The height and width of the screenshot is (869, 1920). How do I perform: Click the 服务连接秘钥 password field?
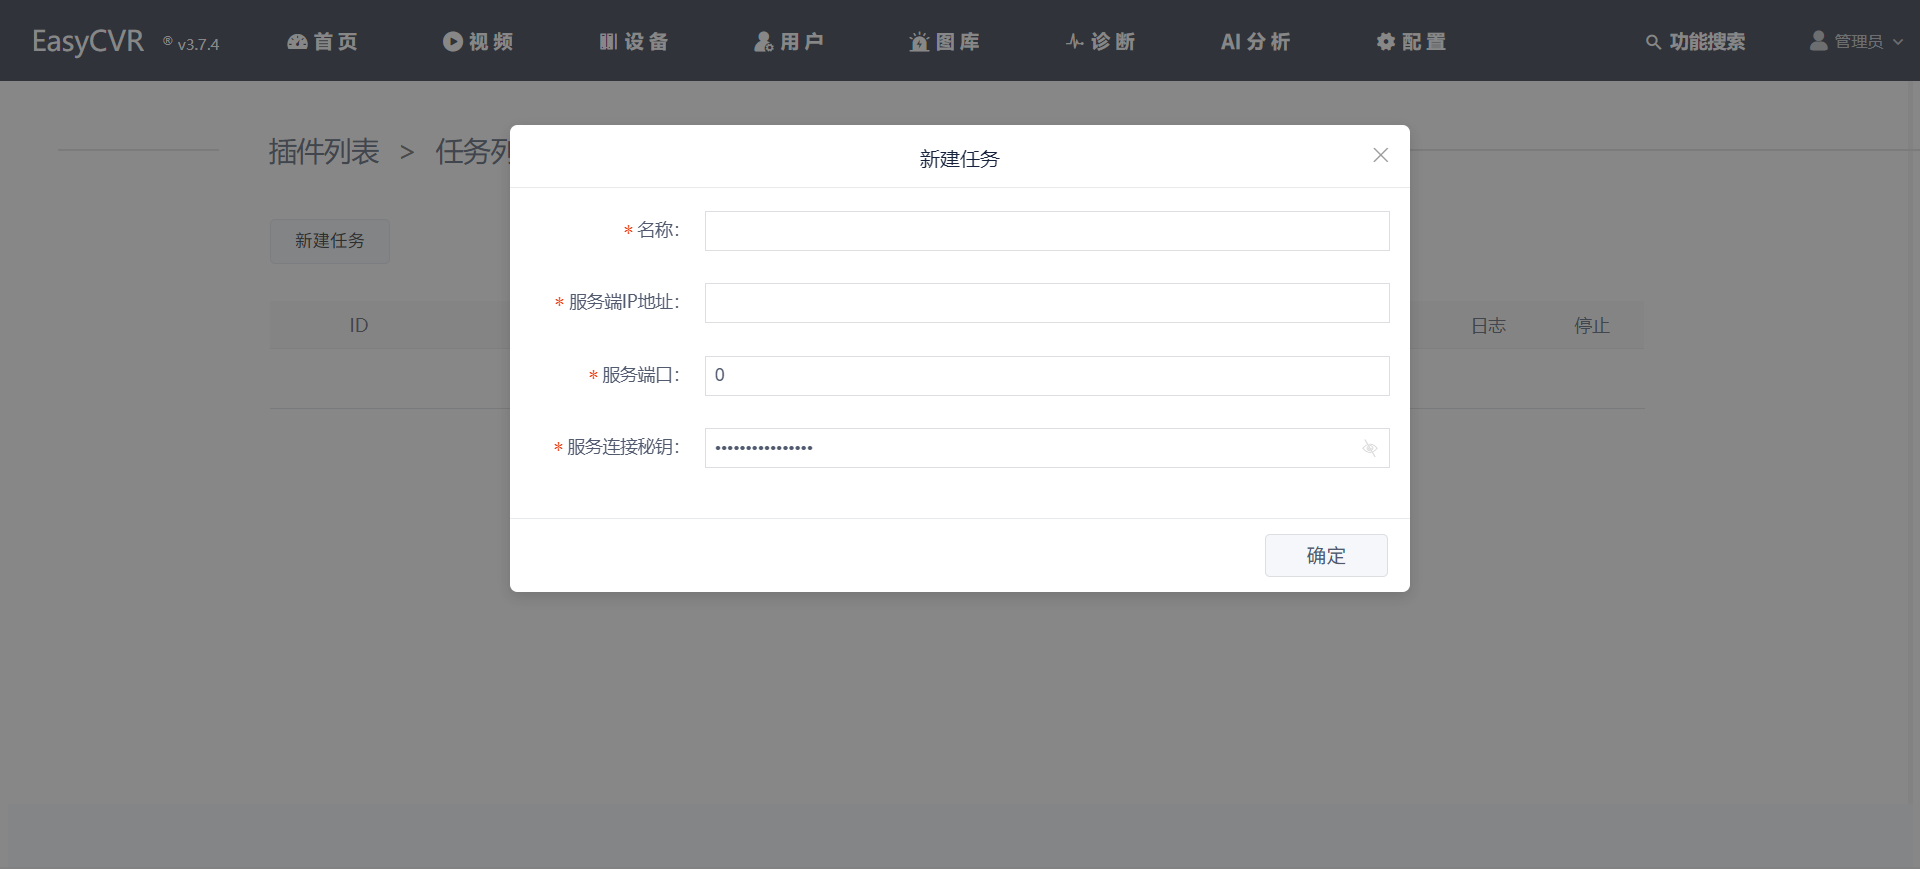coord(1030,448)
